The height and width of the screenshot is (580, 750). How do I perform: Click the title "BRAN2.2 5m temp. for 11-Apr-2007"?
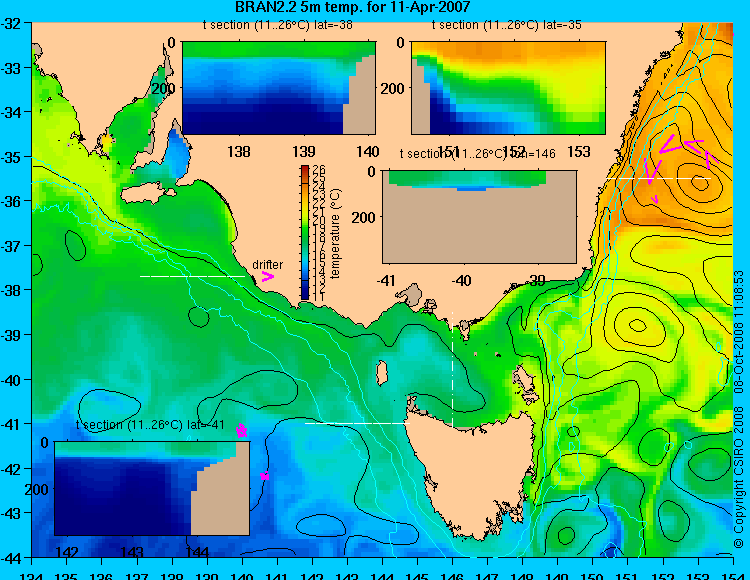pos(353,7)
